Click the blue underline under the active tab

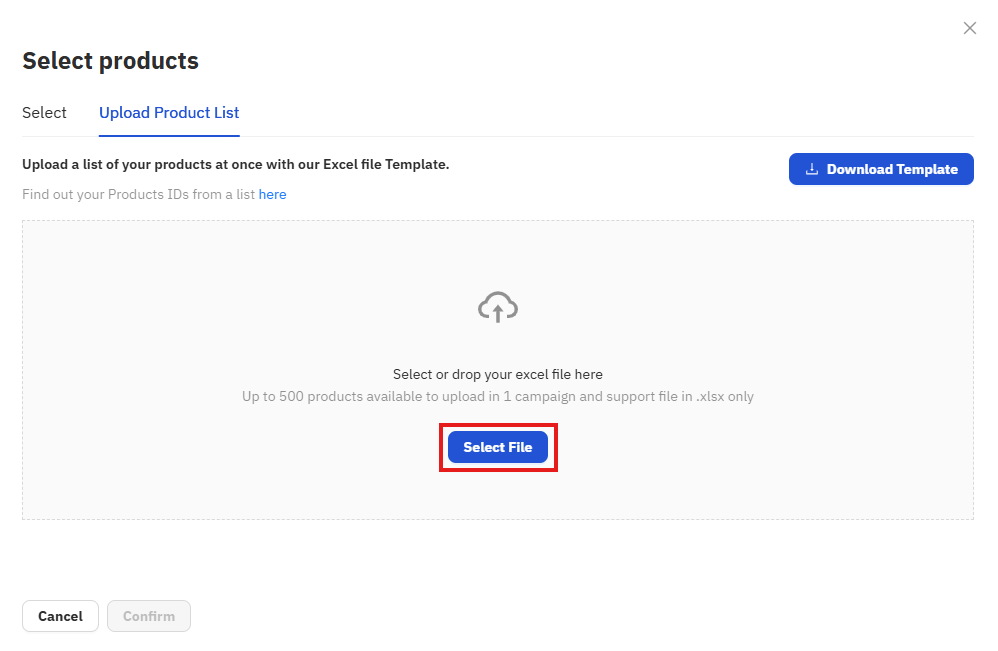tap(169, 135)
